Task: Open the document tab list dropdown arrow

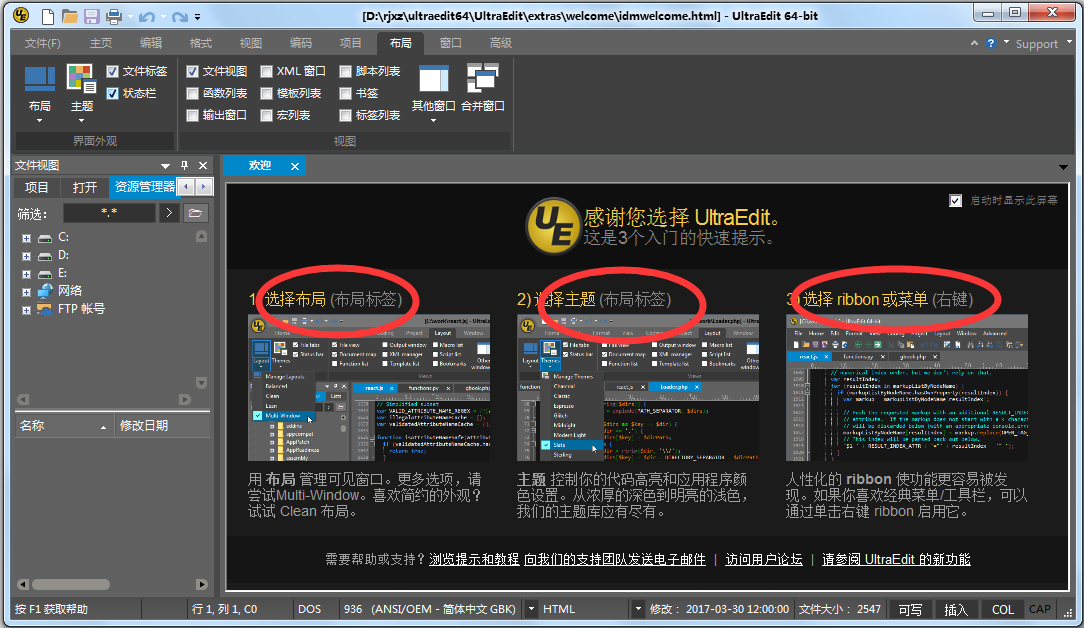Action: [1063, 167]
